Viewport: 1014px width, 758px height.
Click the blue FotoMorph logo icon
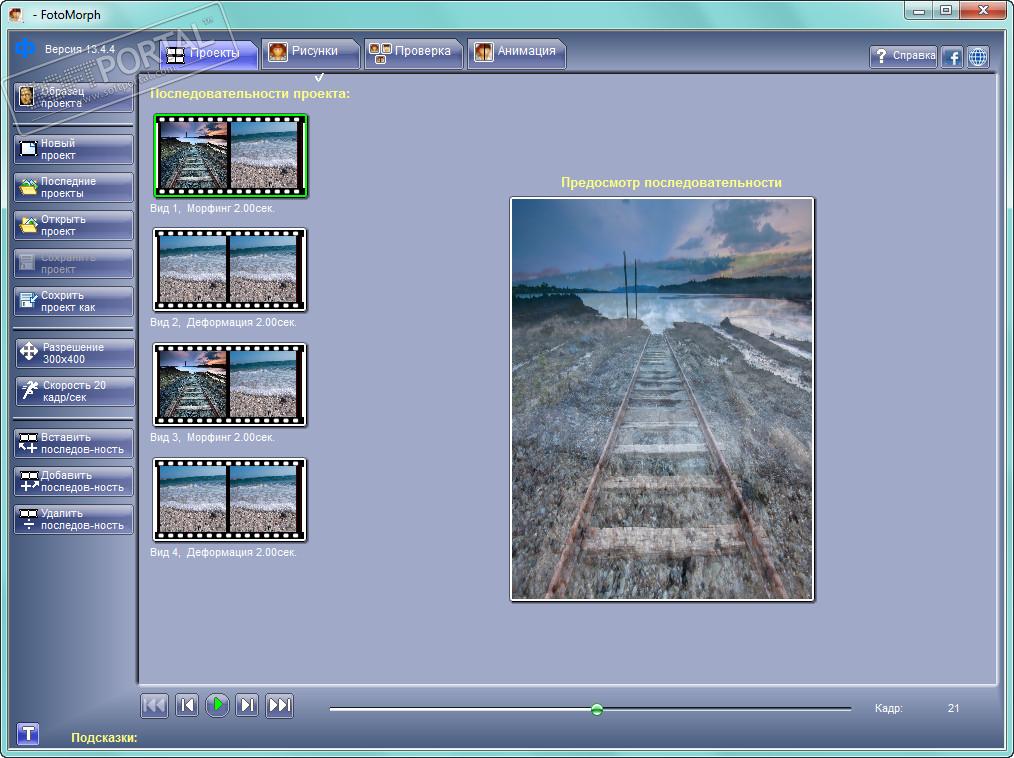[x=25, y=47]
